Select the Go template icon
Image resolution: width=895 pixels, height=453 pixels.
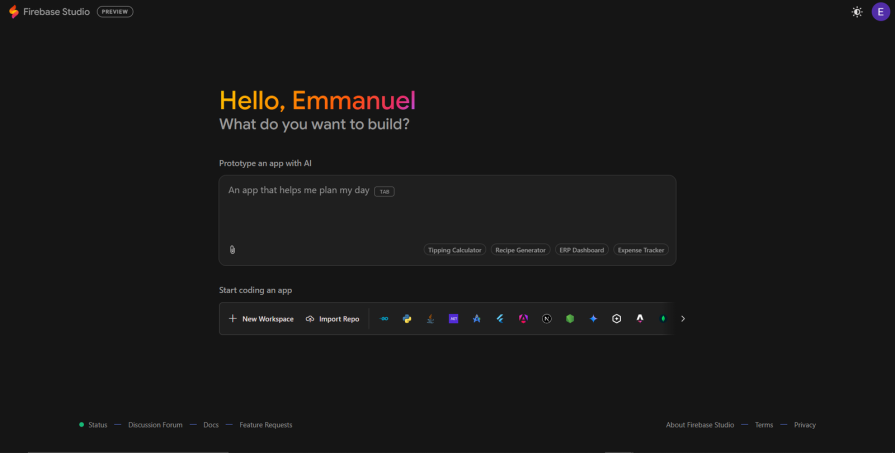[x=384, y=319]
